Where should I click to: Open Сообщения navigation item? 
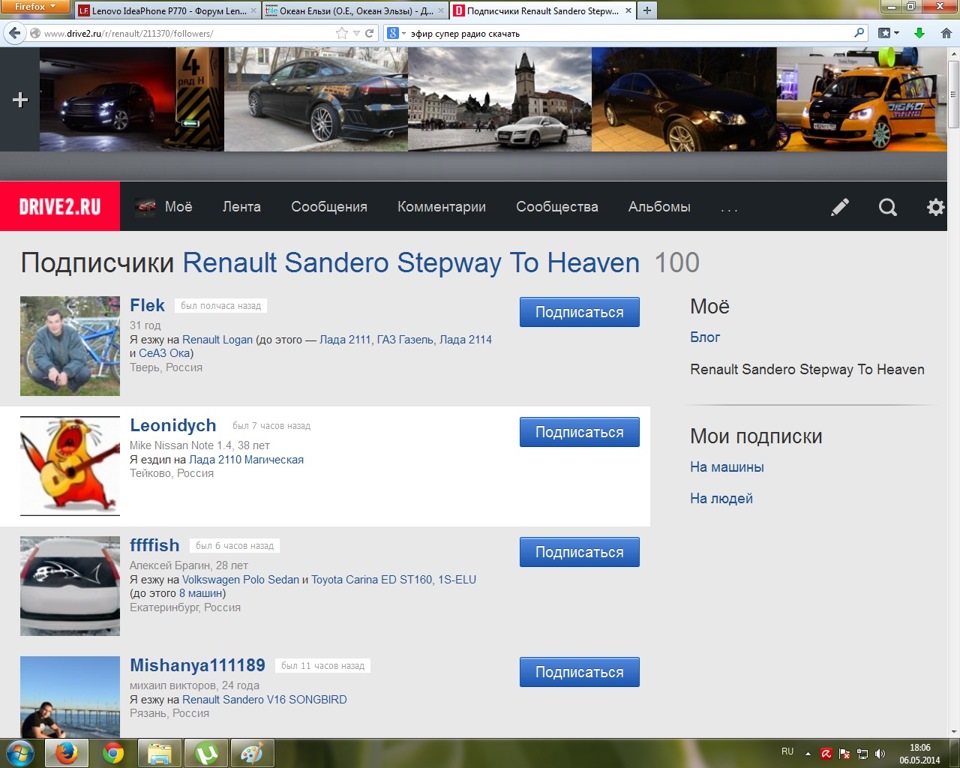(329, 206)
